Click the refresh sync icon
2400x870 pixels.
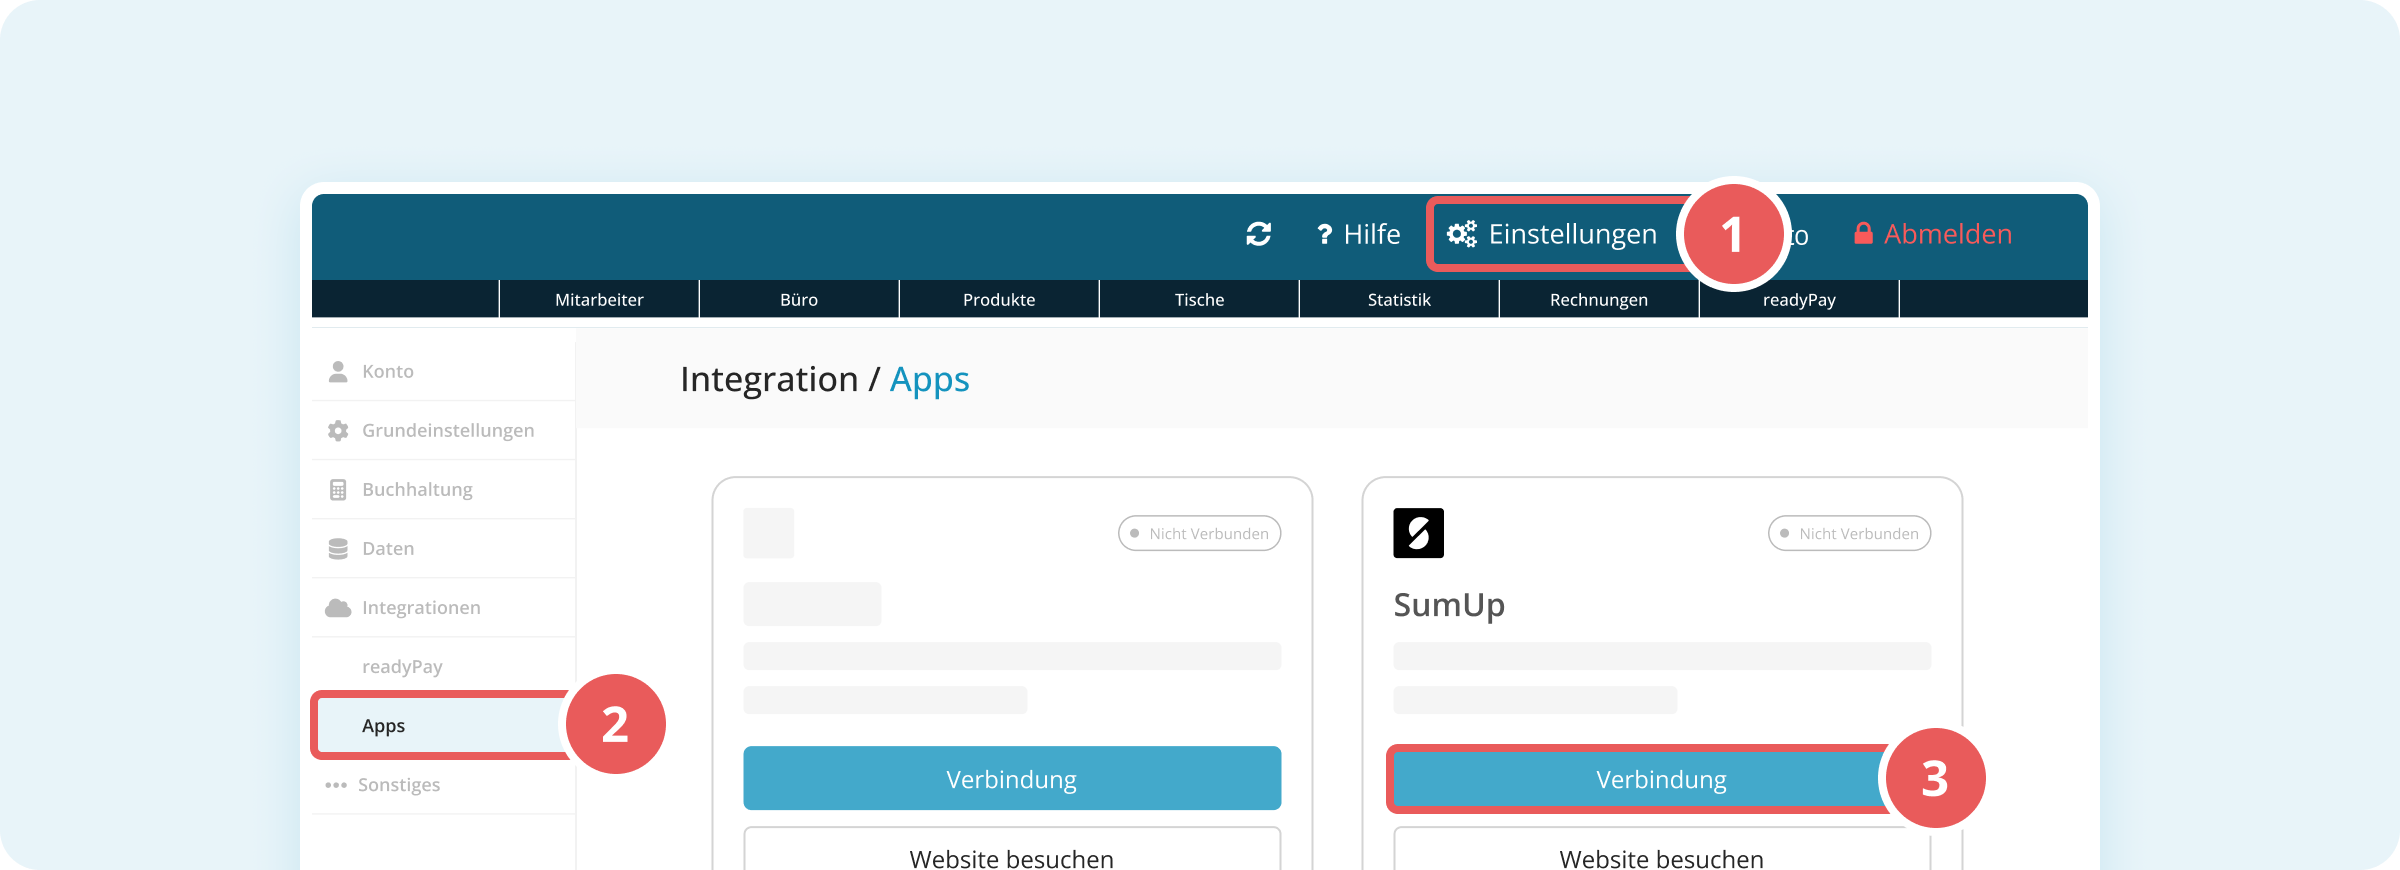(1258, 234)
